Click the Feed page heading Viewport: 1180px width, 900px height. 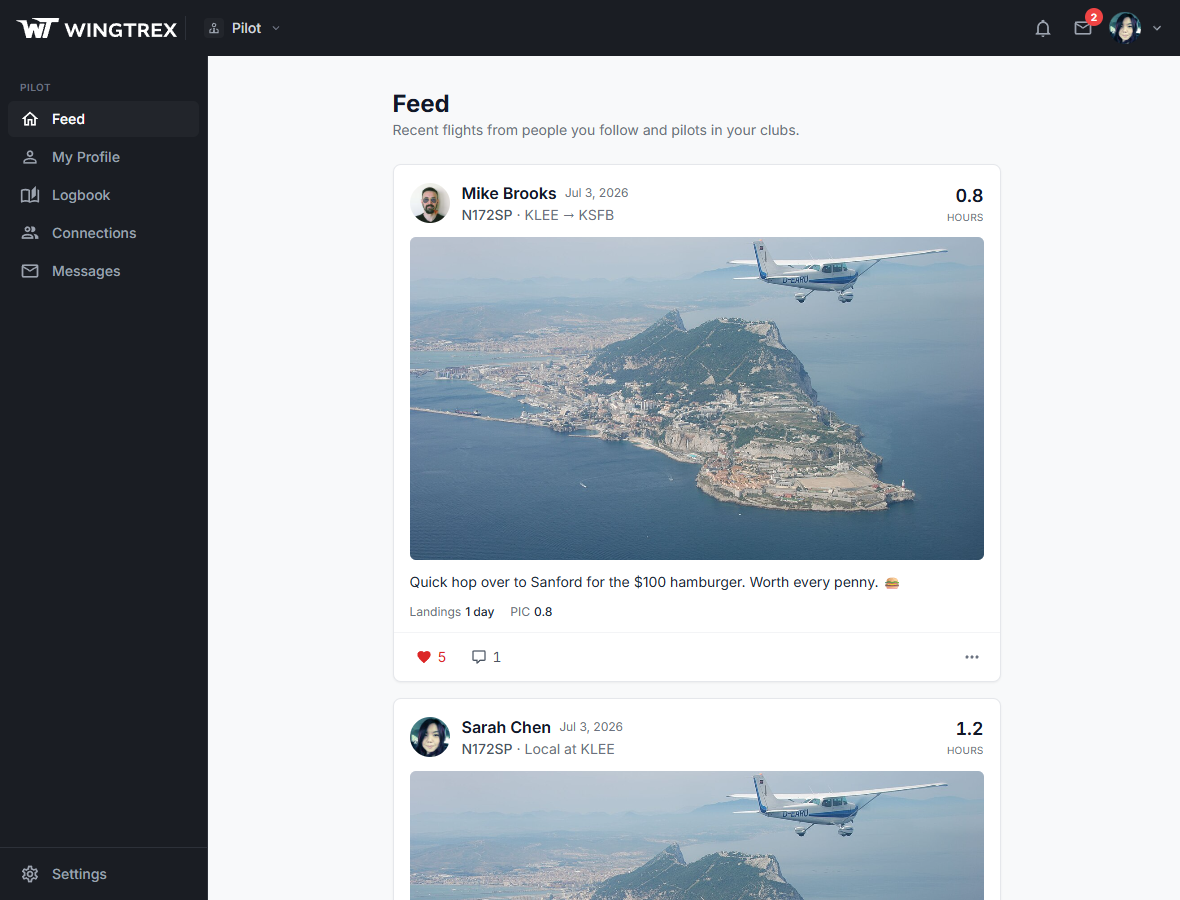point(421,103)
